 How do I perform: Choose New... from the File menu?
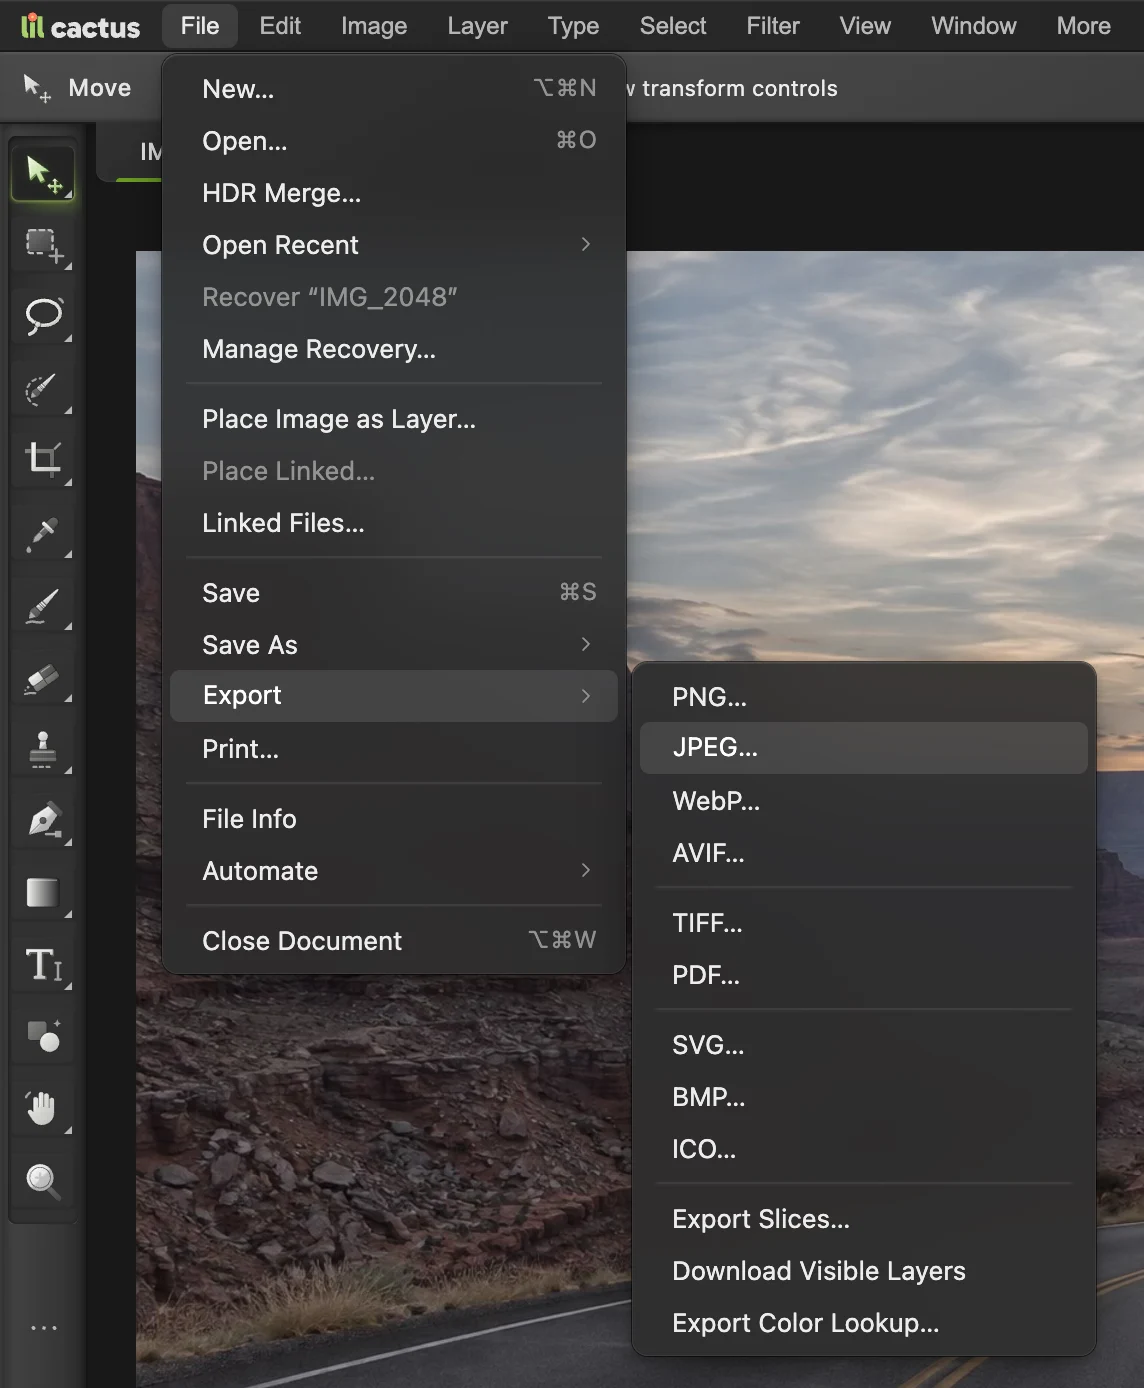point(394,89)
